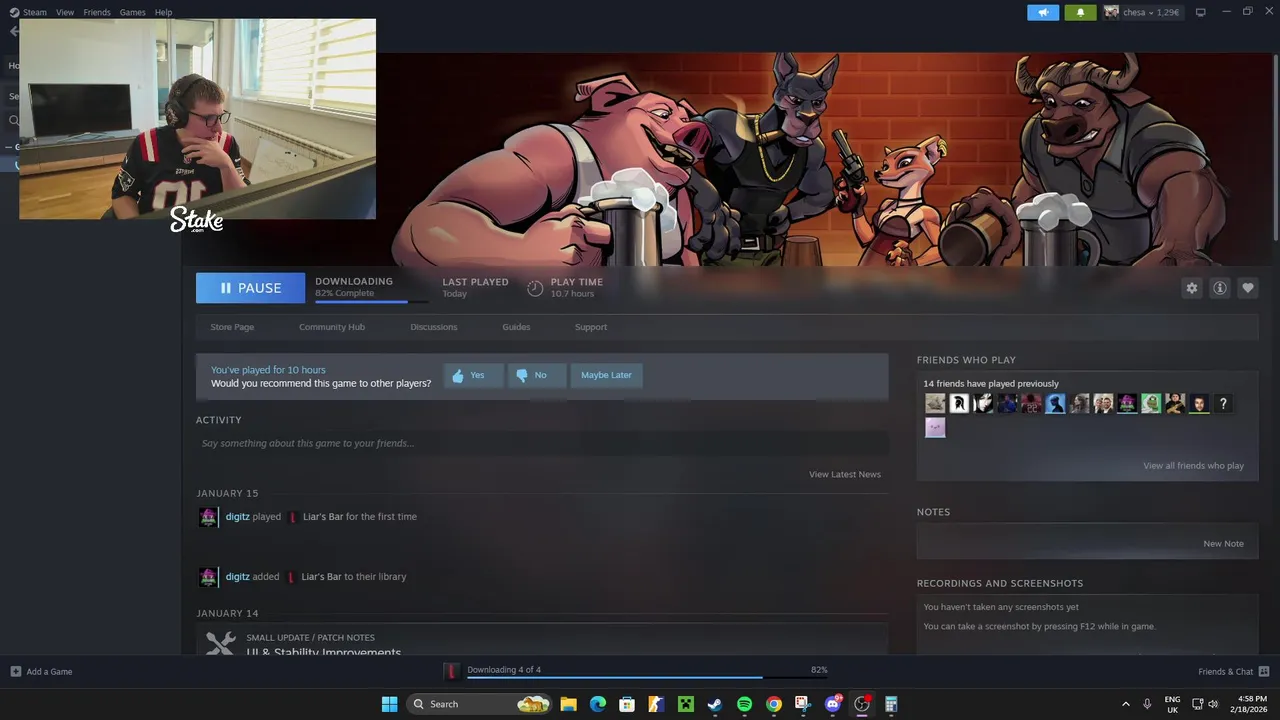
Task: Open 'Small Update / Patch Notes' news item
Action: point(542,641)
